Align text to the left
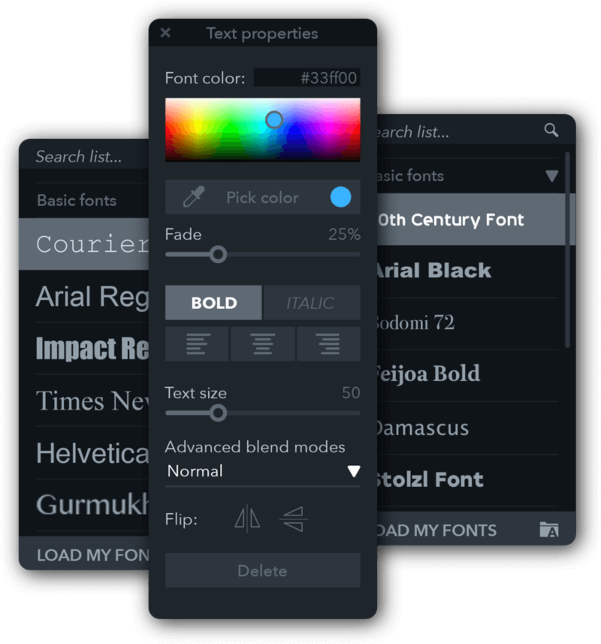This screenshot has width=601, height=644. [x=197, y=344]
